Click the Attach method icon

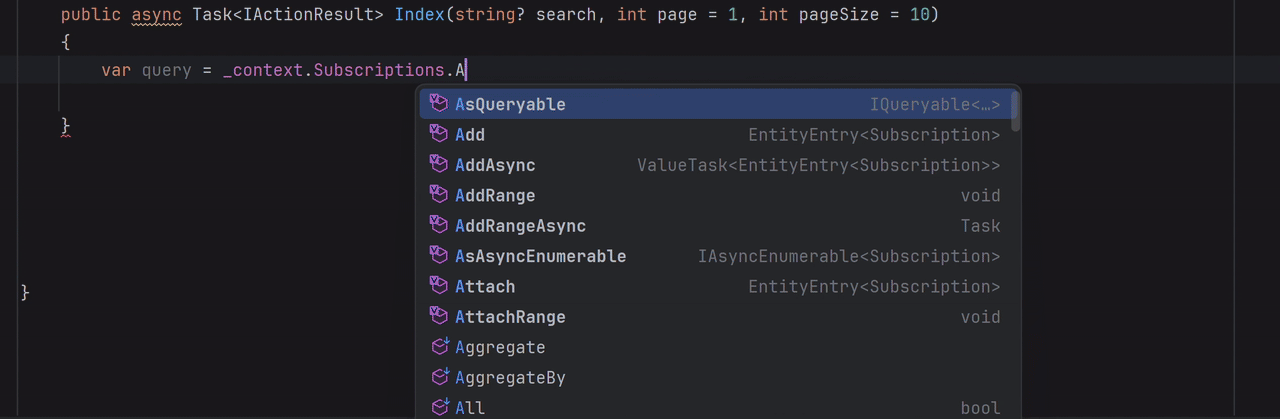click(x=438, y=286)
